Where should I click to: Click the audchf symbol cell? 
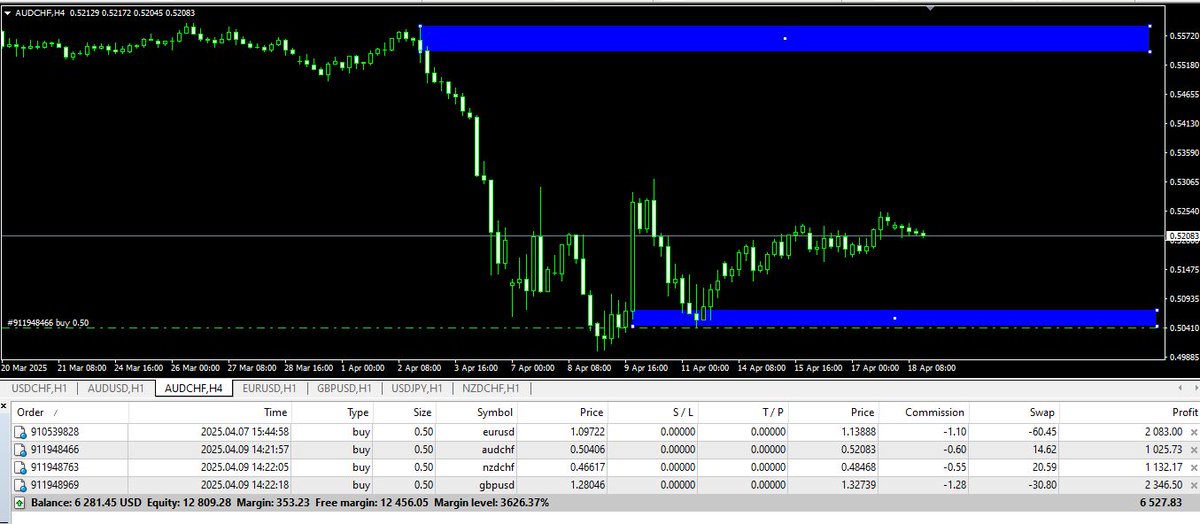click(x=496, y=450)
